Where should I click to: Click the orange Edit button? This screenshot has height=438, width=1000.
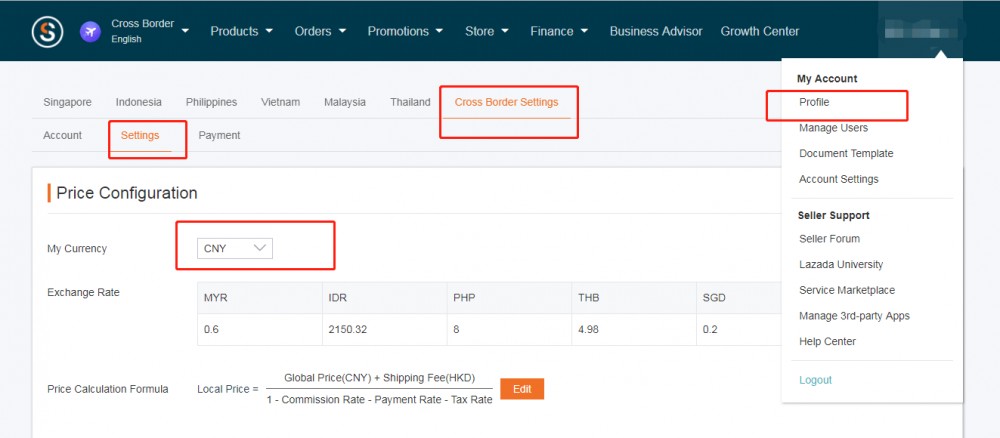(521, 388)
